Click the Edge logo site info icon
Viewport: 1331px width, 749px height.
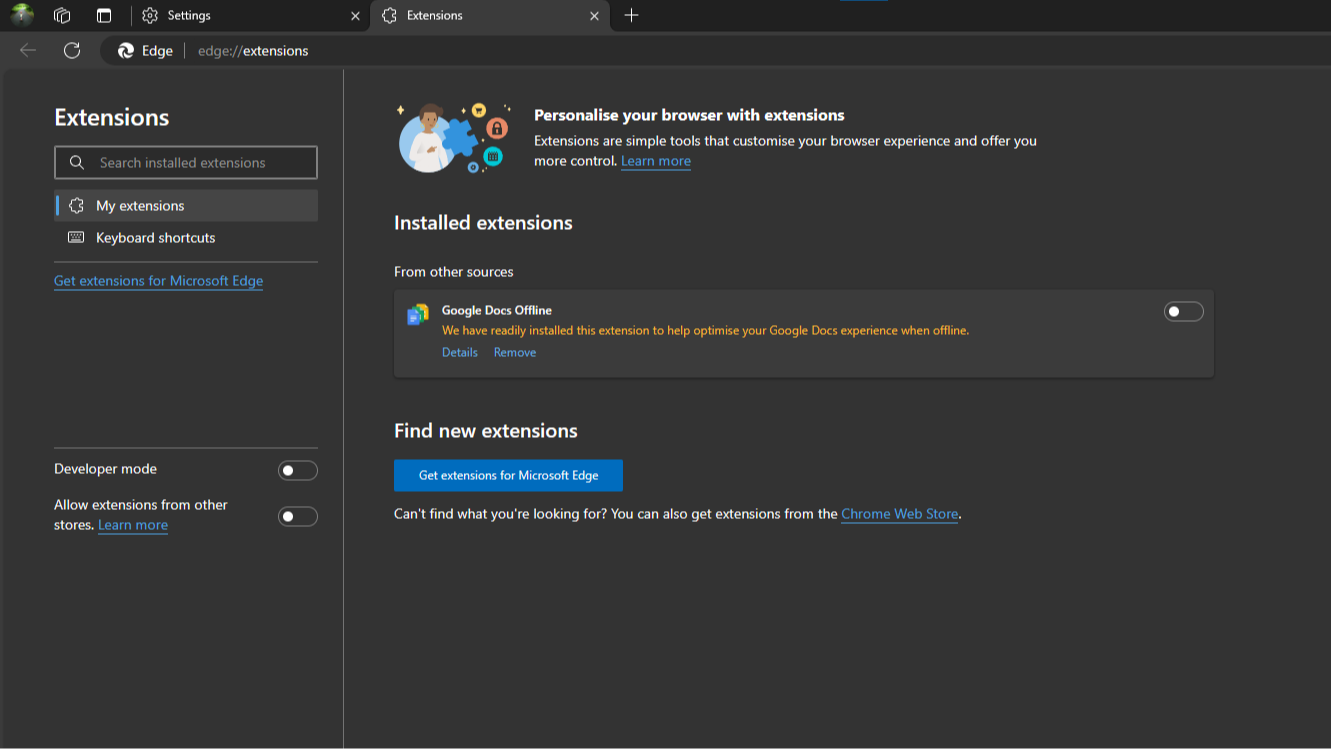(x=126, y=51)
